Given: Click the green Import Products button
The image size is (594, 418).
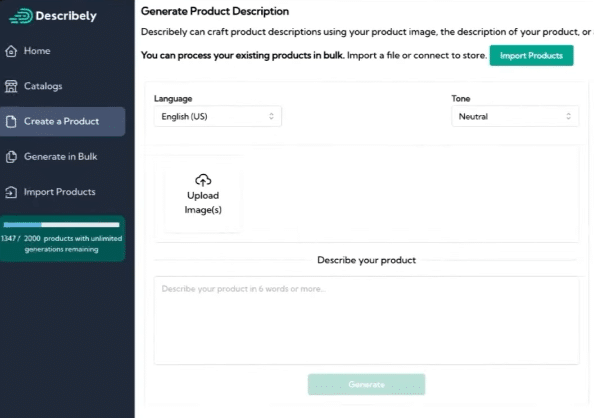Looking at the screenshot, I should click(531, 56).
